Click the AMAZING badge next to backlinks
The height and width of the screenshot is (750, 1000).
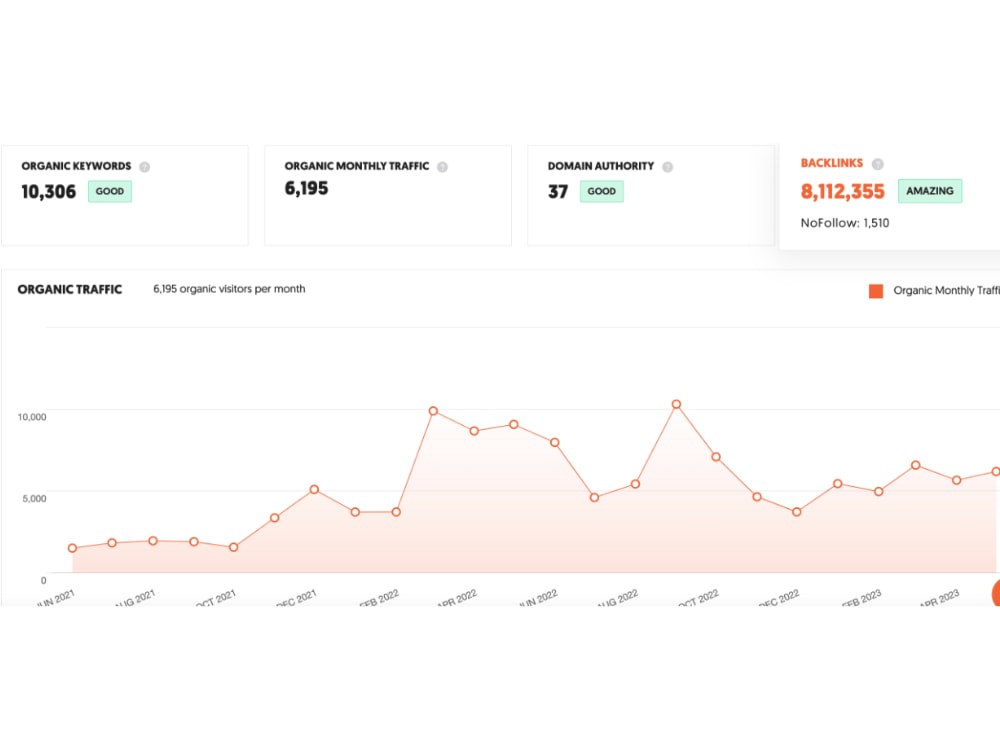click(x=930, y=191)
